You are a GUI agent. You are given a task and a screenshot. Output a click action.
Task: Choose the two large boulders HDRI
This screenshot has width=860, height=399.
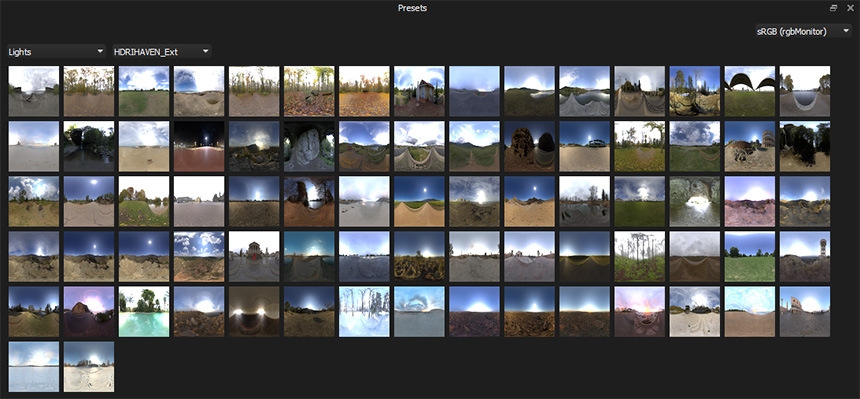[529, 147]
